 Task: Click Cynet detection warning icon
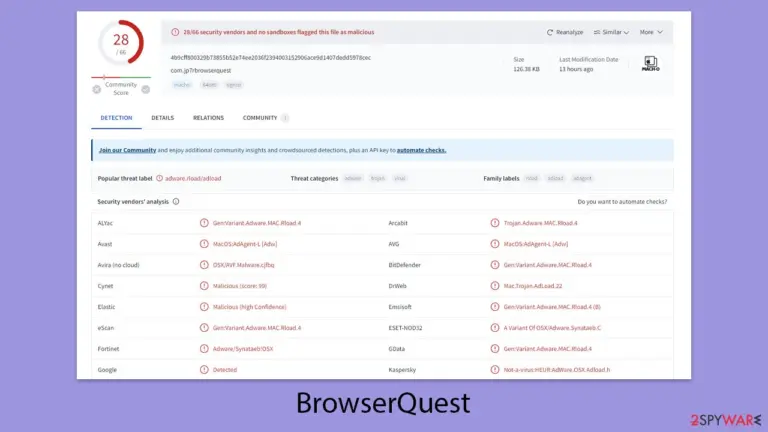click(x=204, y=286)
